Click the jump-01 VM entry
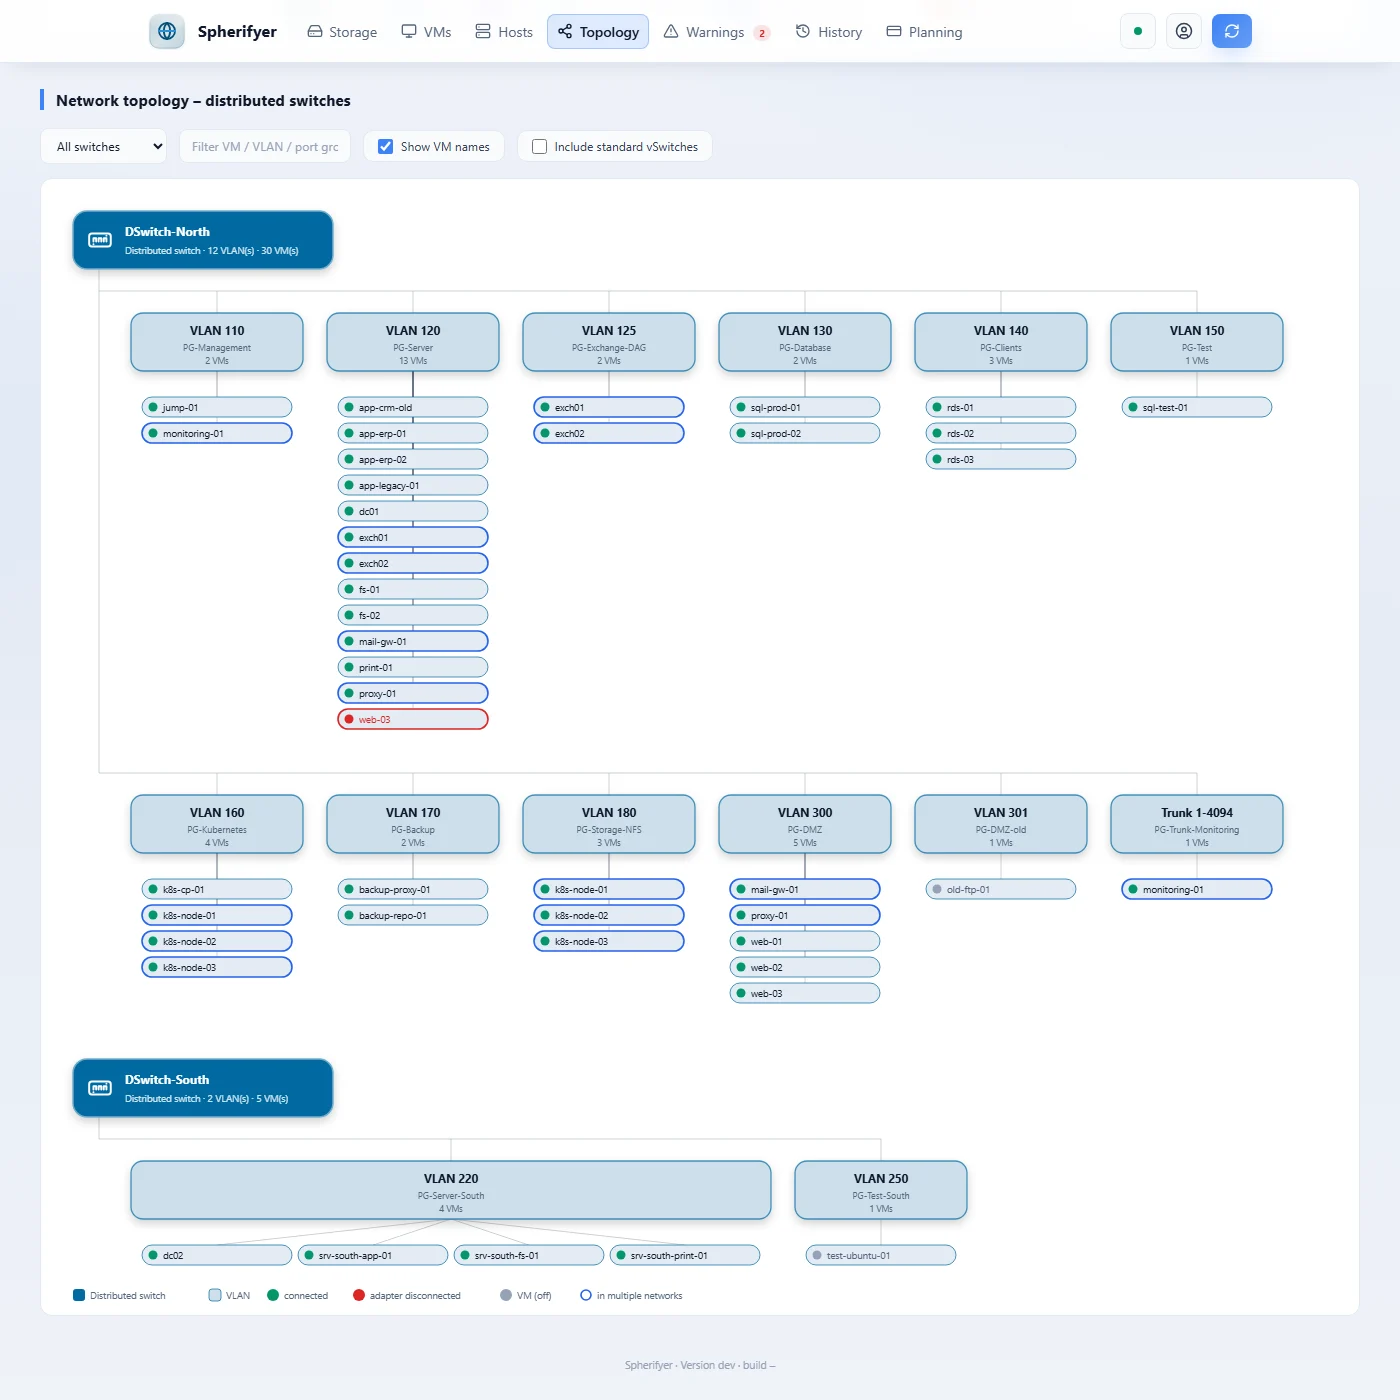The width and height of the screenshot is (1400, 1400). point(217,407)
